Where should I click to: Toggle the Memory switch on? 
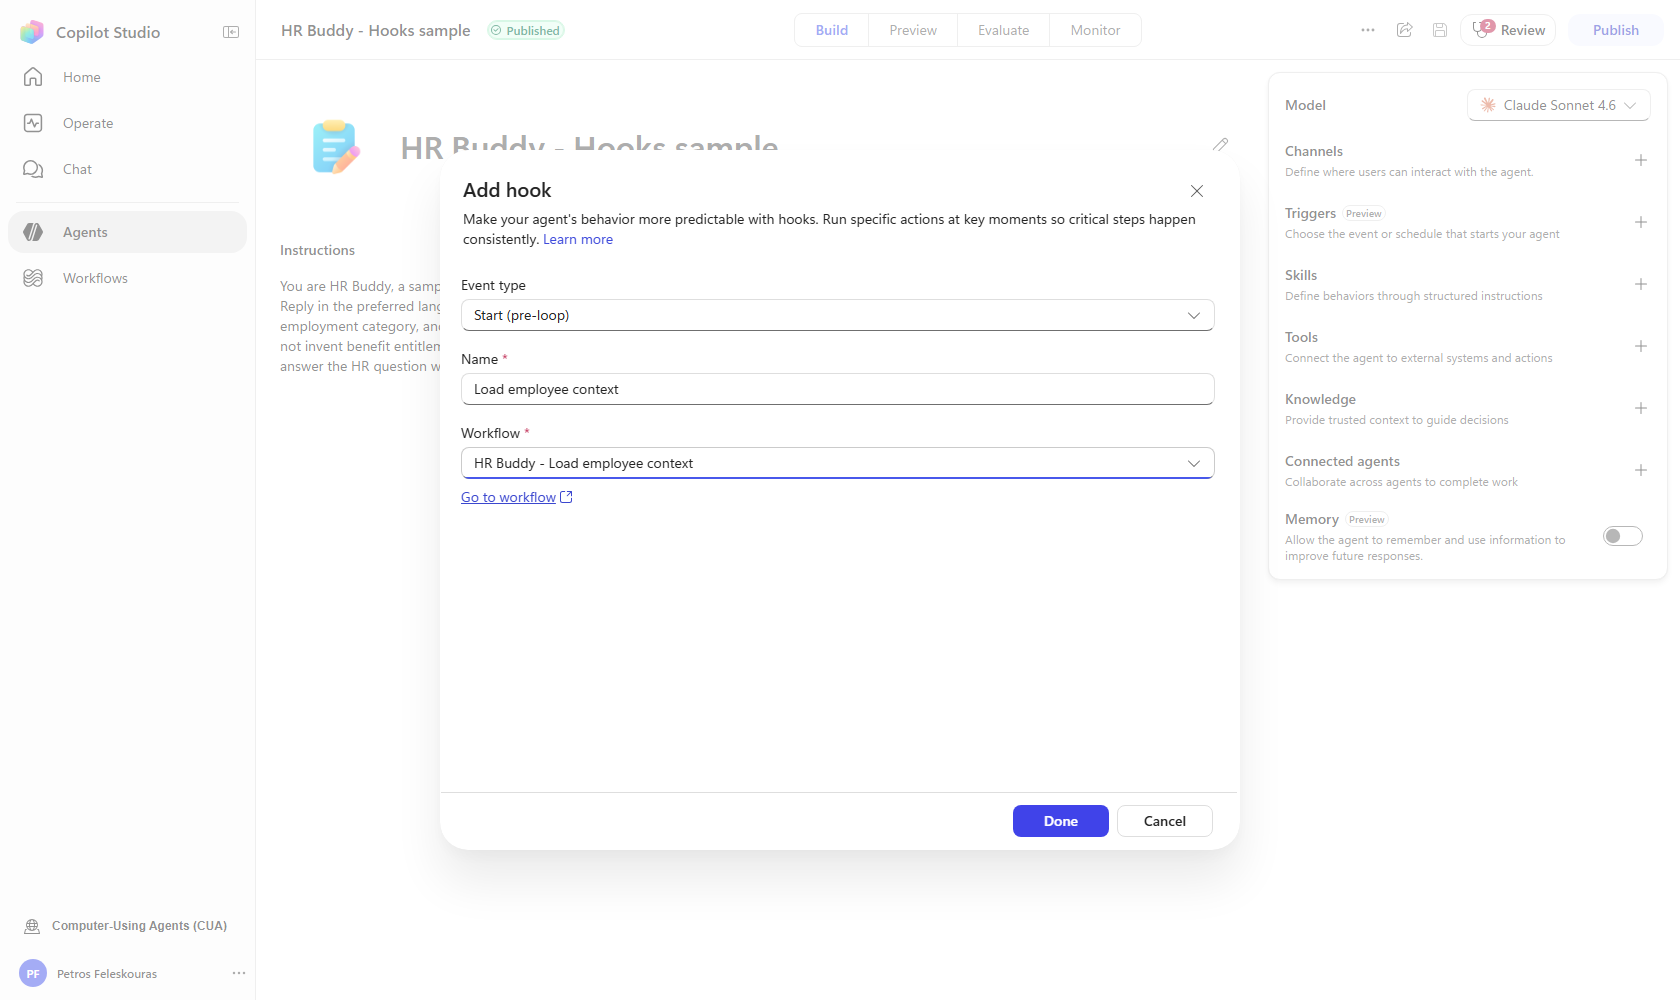click(x=1622, y=536)
